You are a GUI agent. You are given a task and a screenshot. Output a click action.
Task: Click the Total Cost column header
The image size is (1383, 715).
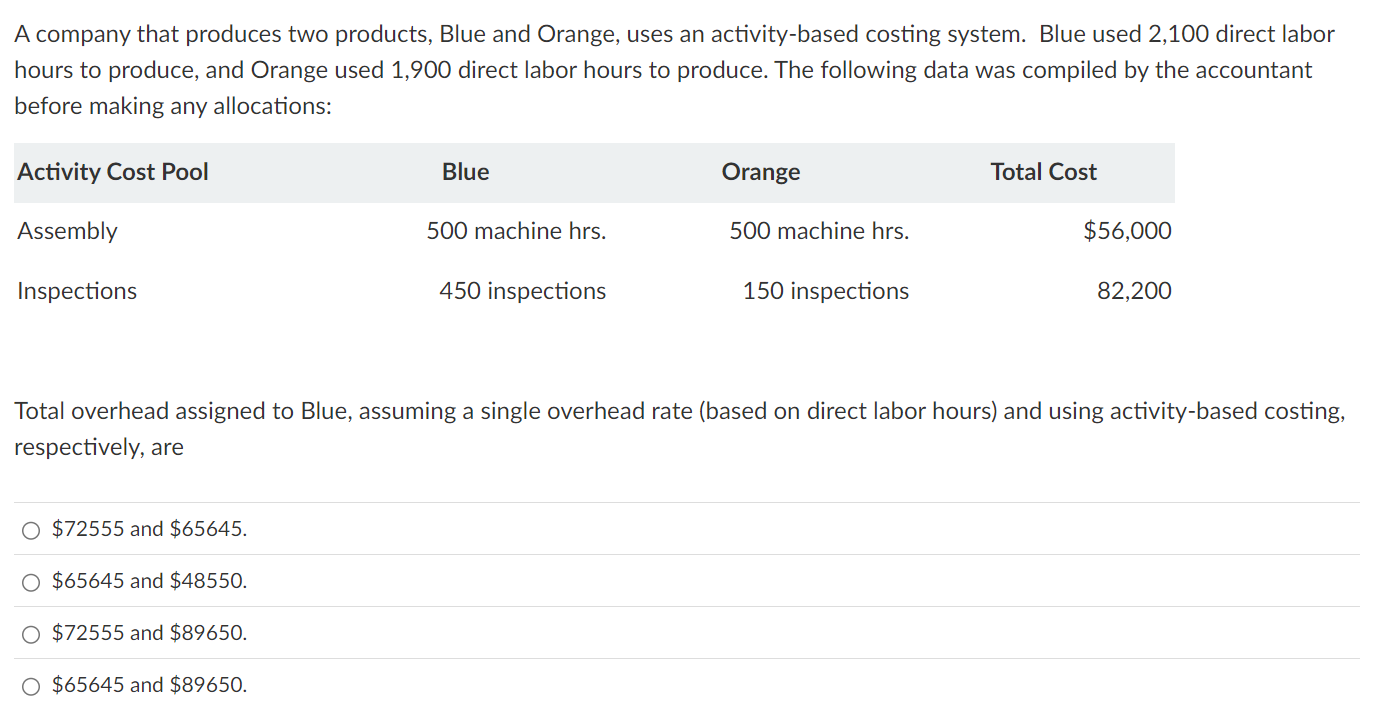(1043, 172)
